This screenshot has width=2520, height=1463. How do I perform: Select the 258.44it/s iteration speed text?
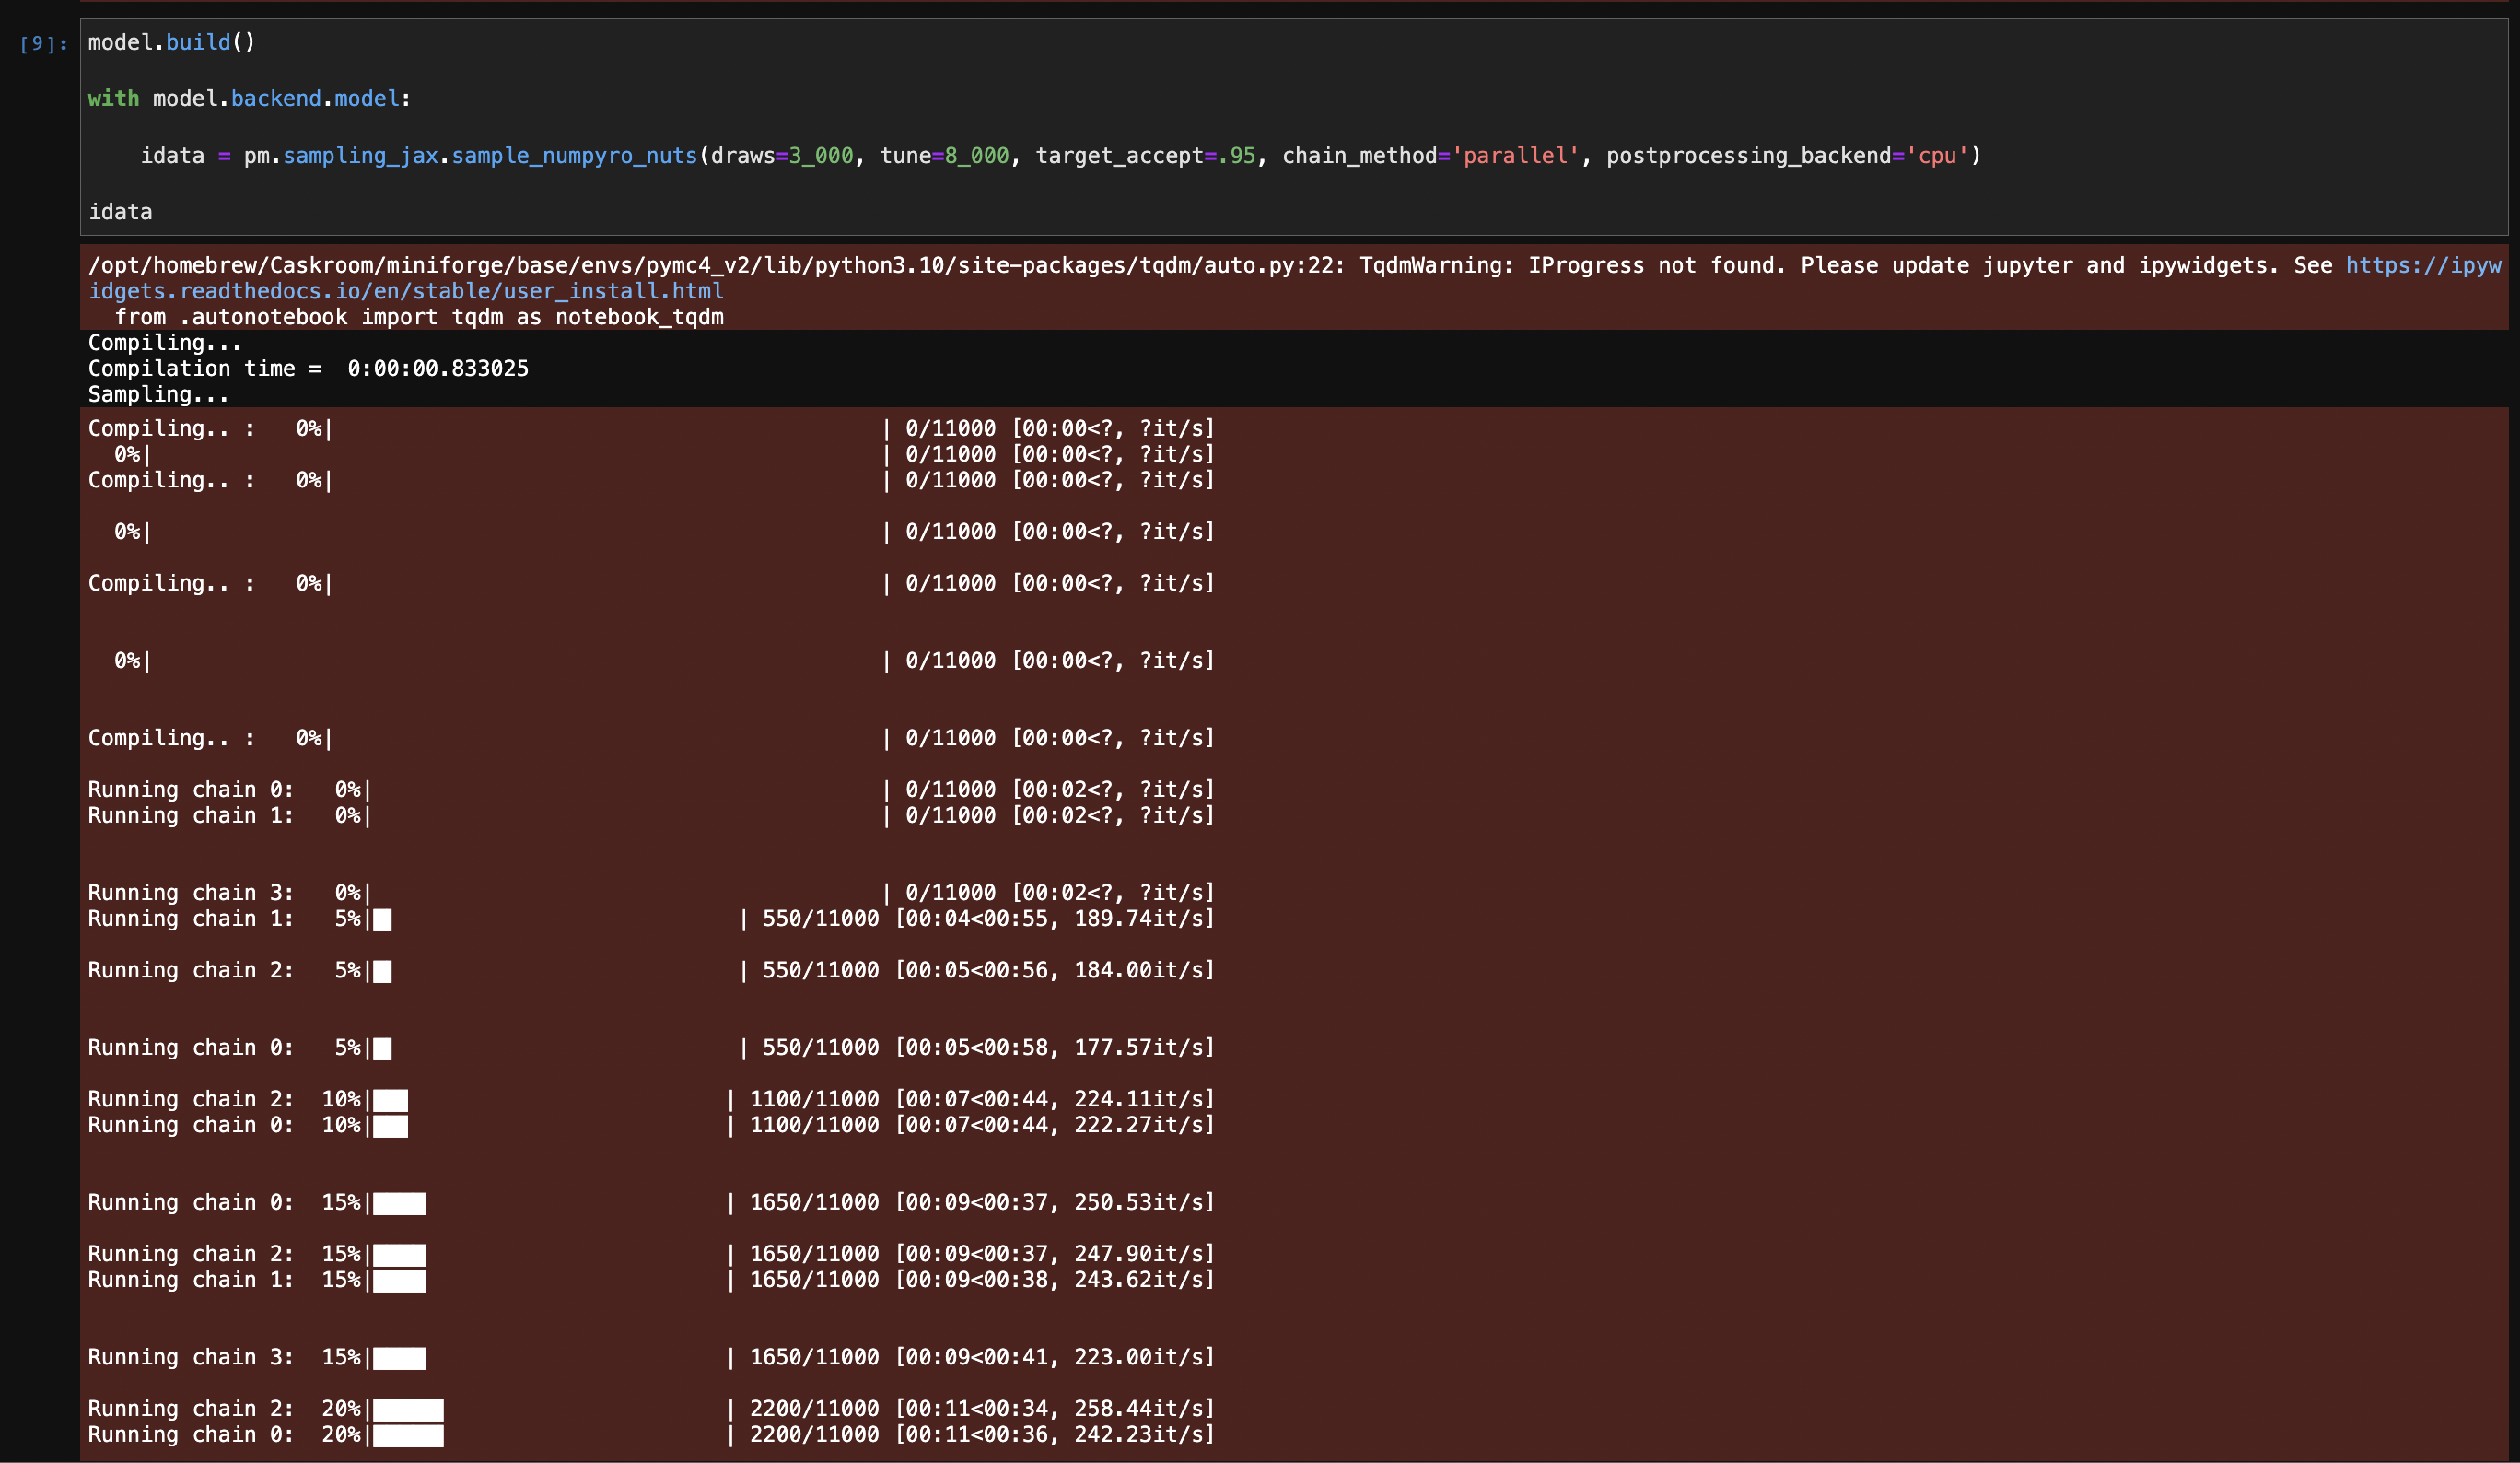coord(1140,1408)
